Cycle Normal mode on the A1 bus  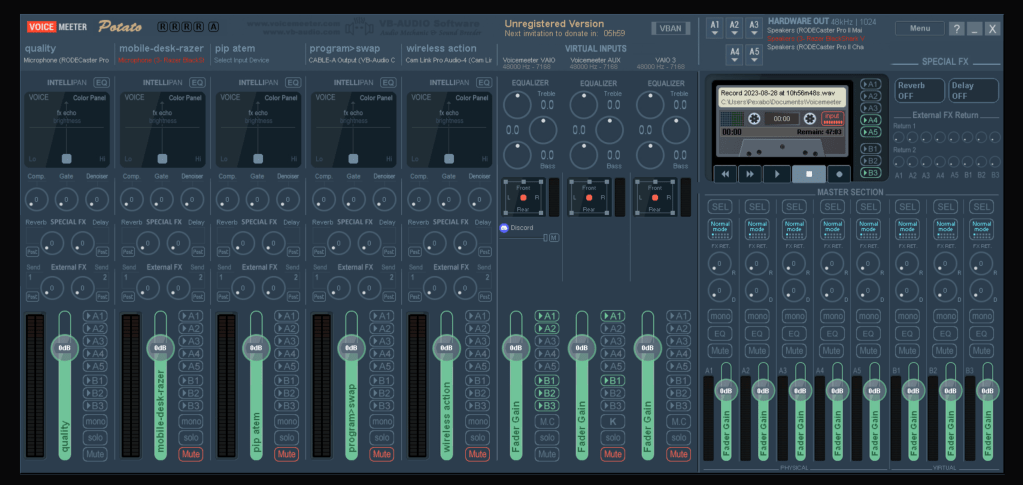click(720, 229)
